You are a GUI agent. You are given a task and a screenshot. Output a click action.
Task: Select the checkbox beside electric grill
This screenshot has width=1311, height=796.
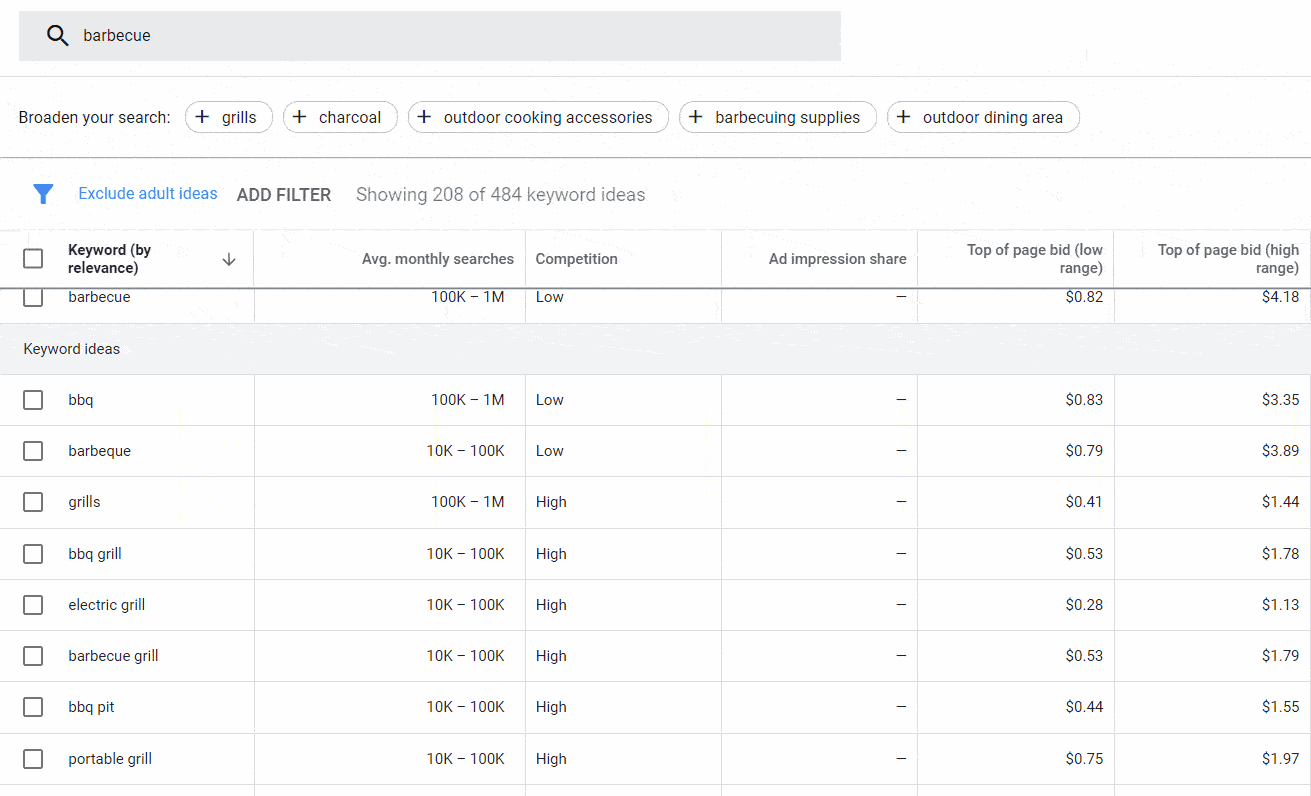point(32,604)
